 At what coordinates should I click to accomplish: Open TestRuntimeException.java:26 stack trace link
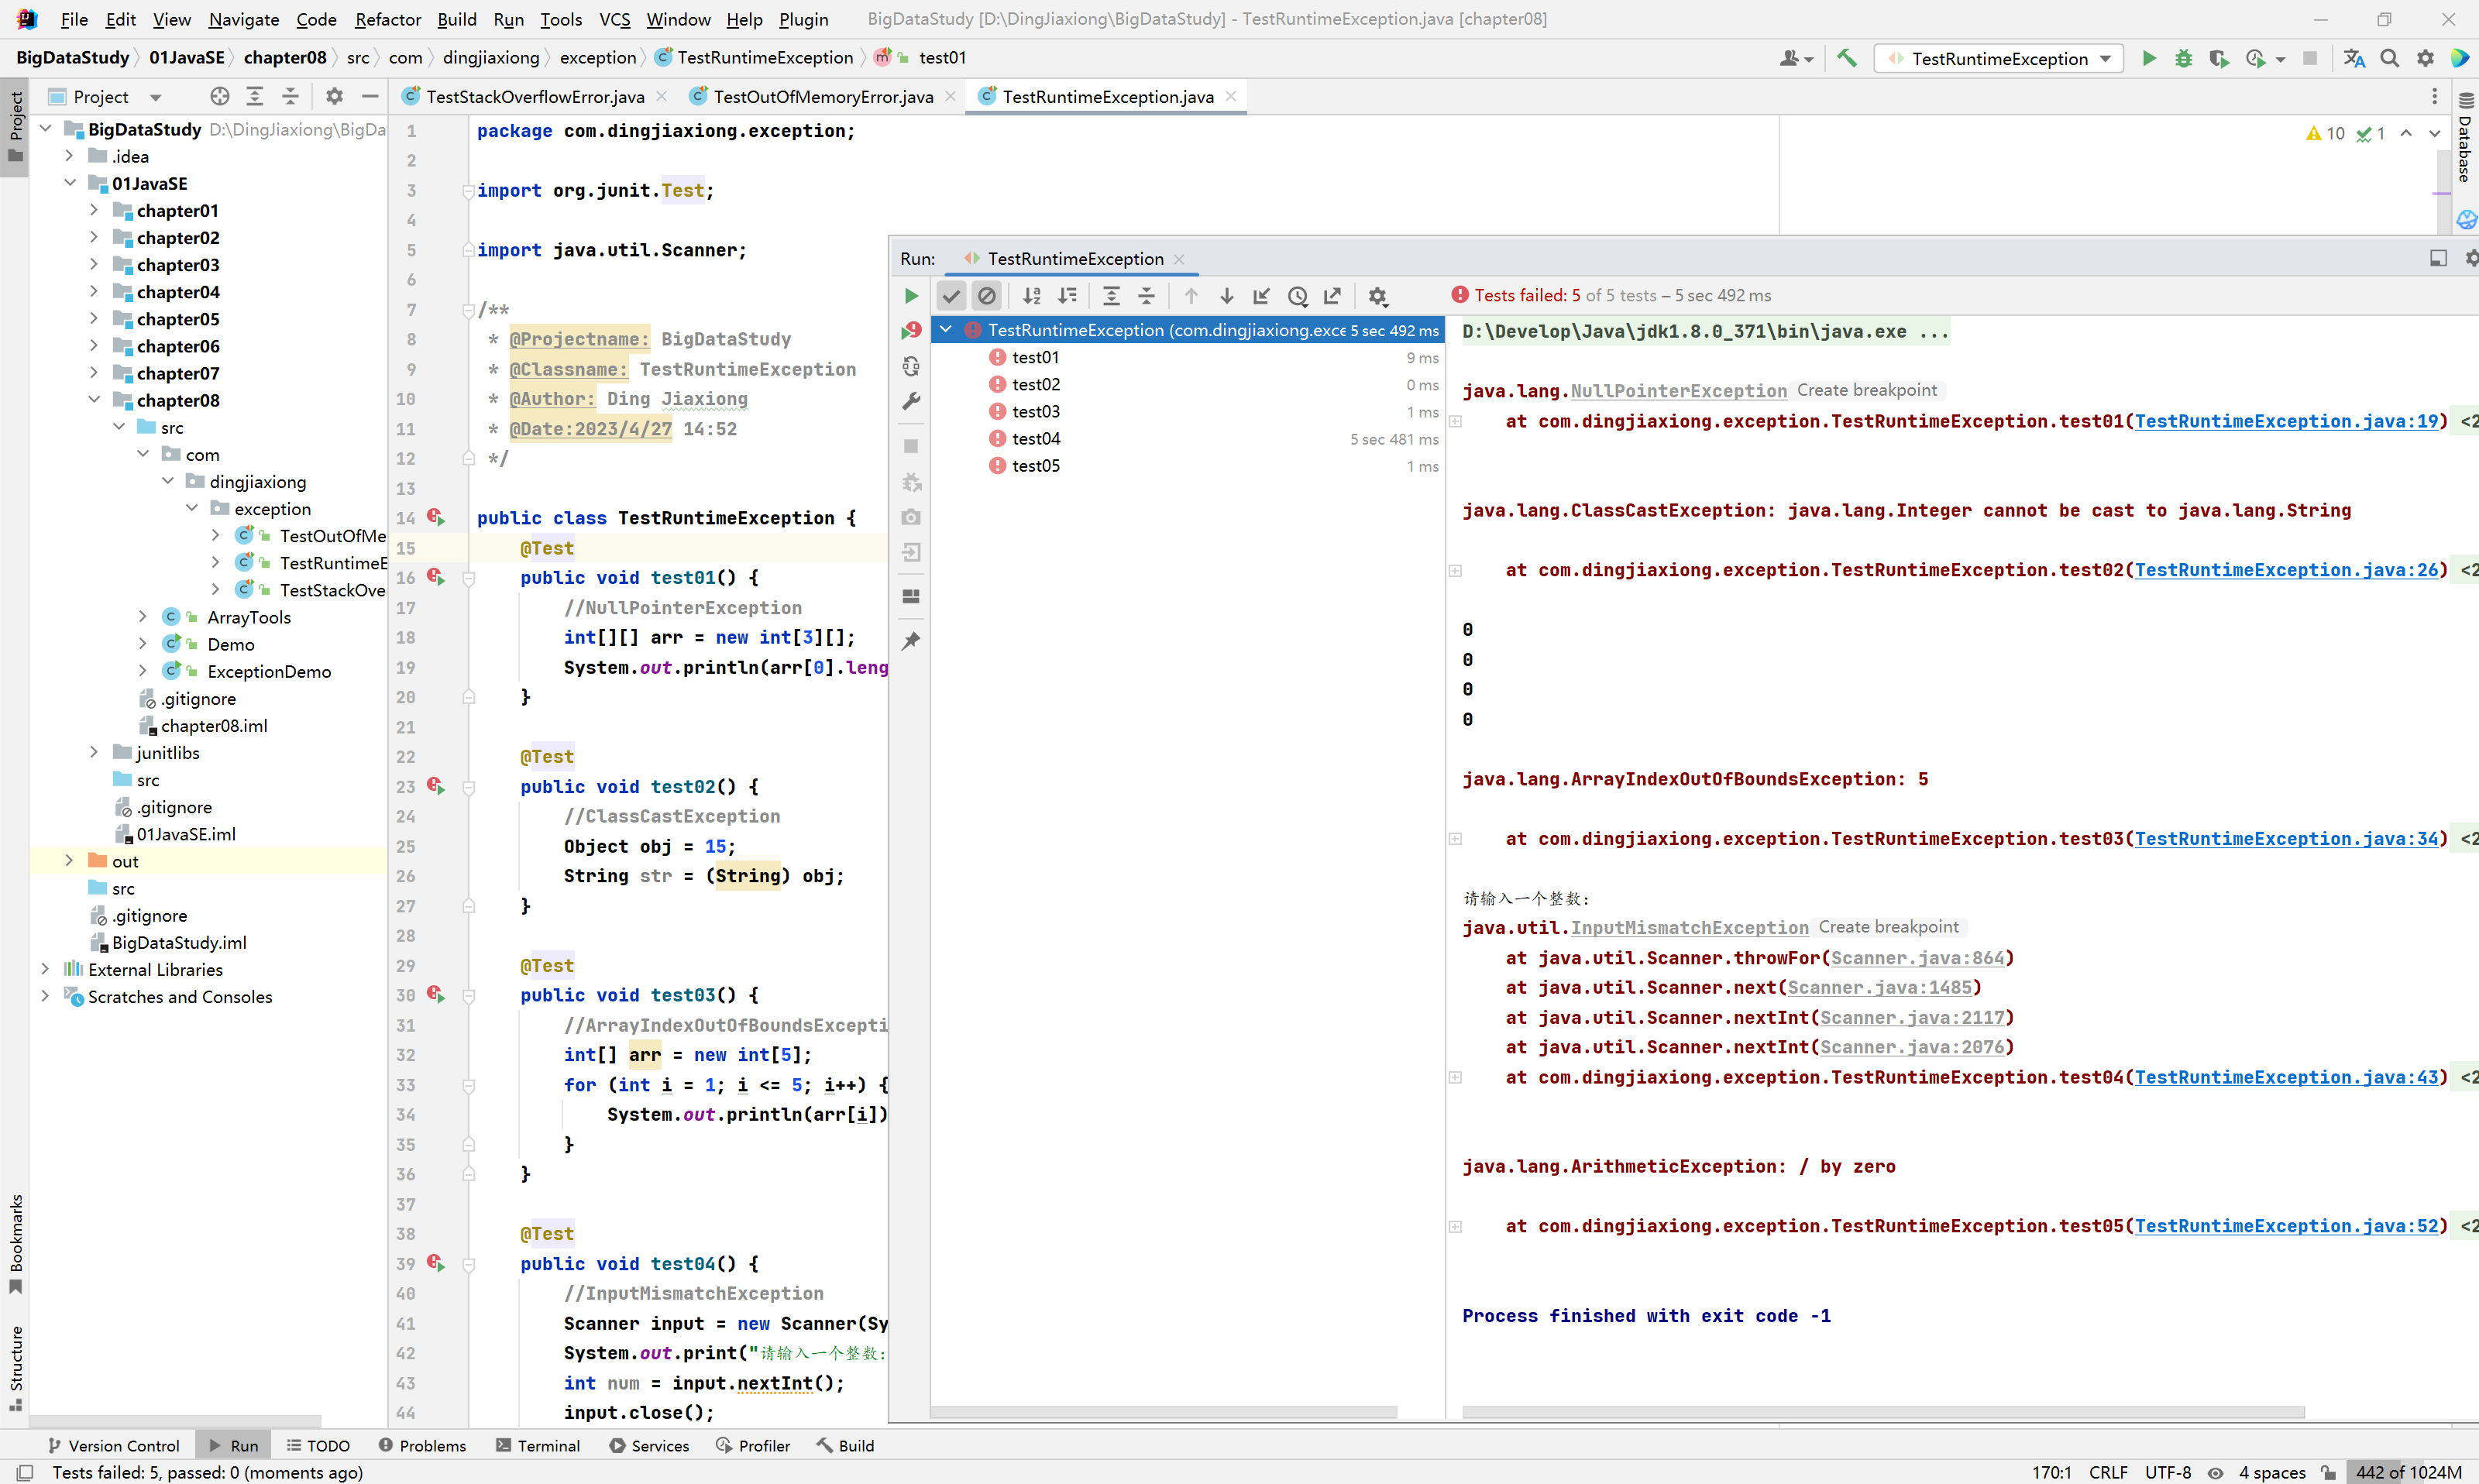(2287, 570)
